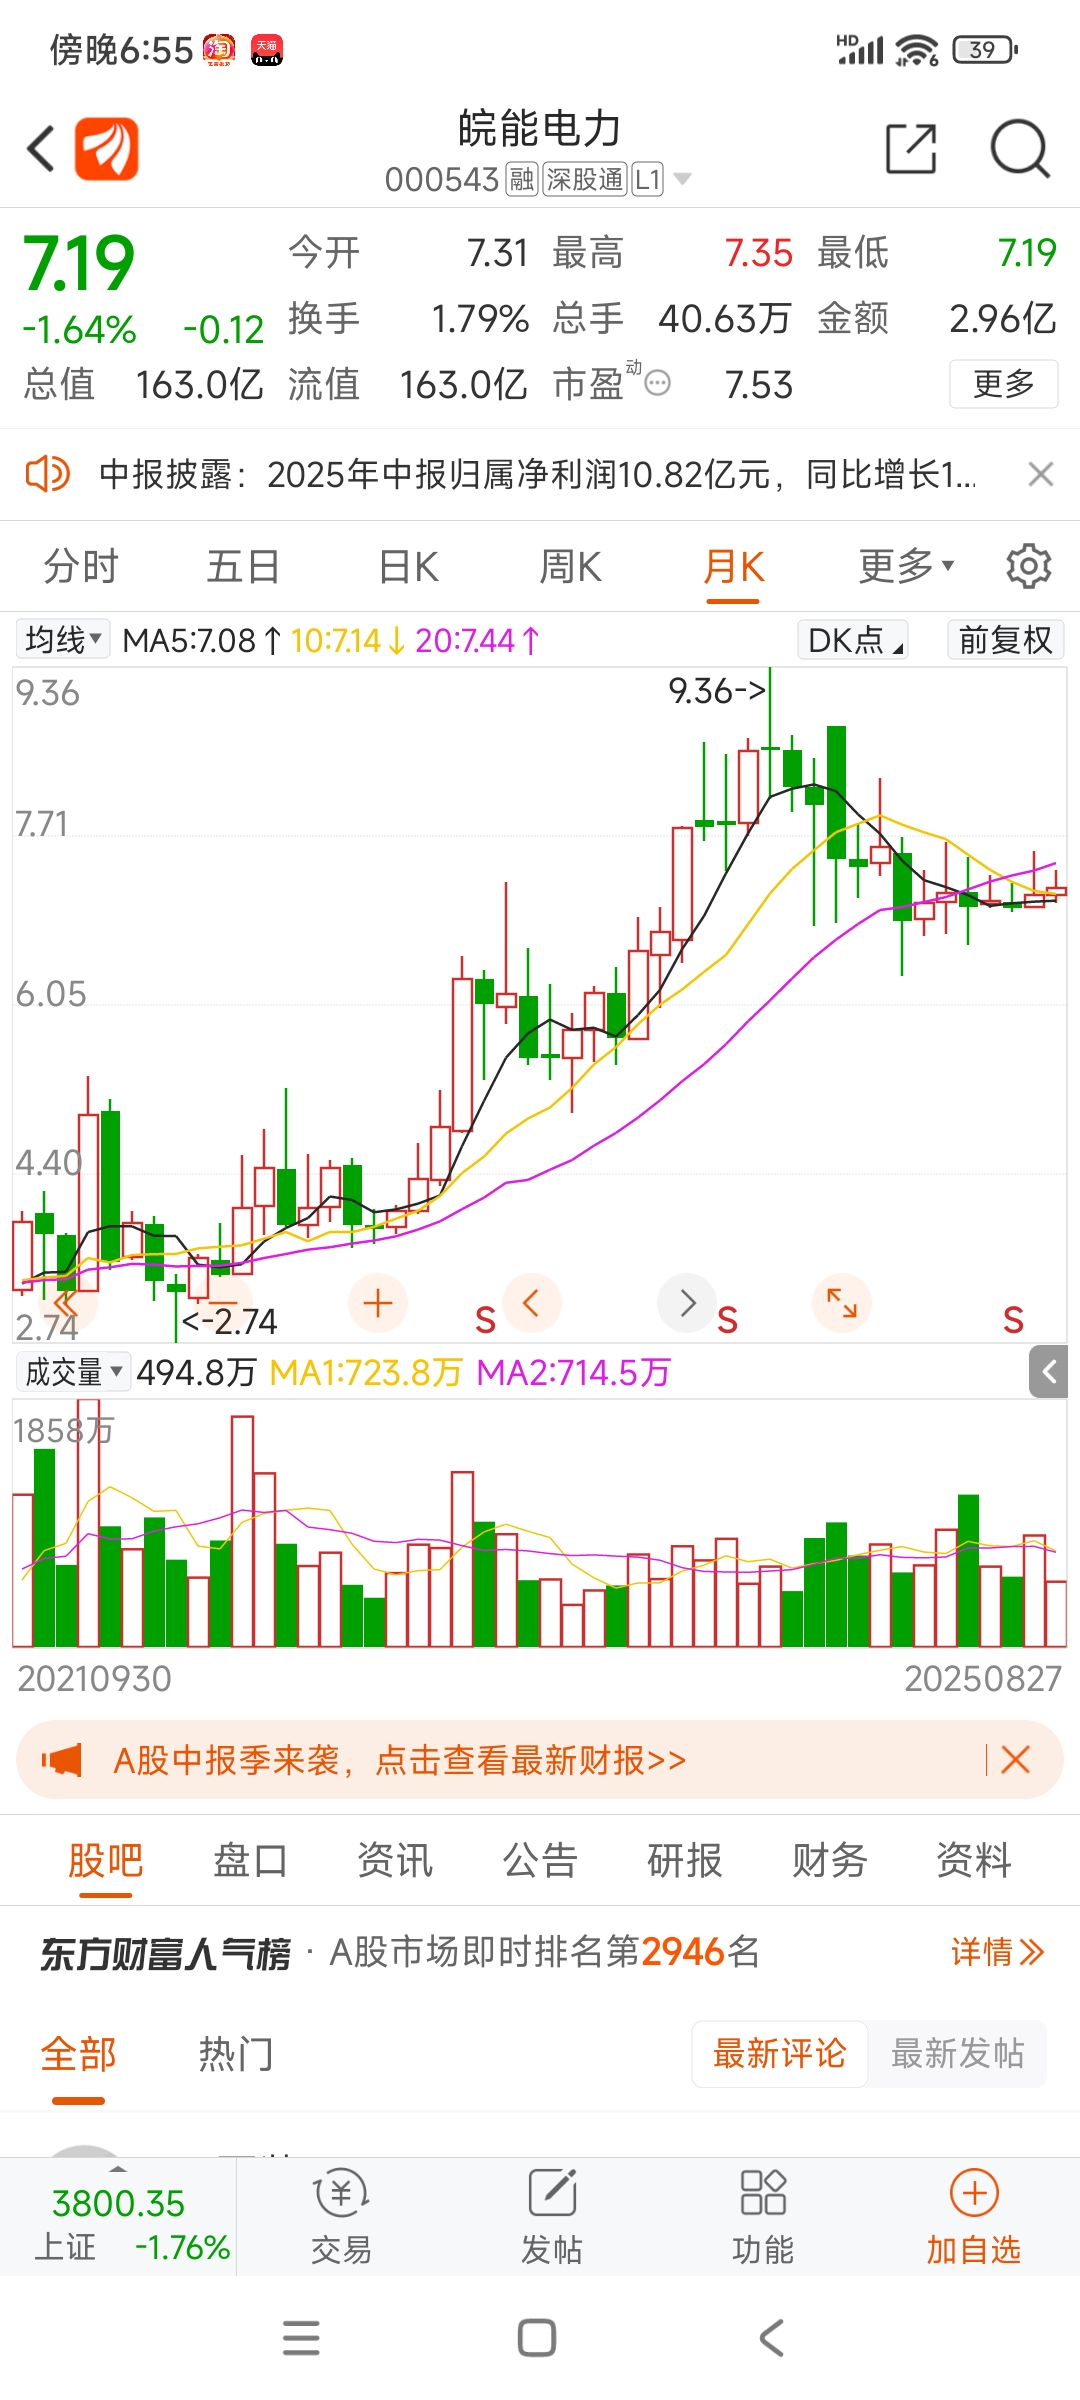Image resolution: width=1080 pixels, height=2400 pixels.
Task: Select the 热门 posts filter
Action: [236, 2055]
